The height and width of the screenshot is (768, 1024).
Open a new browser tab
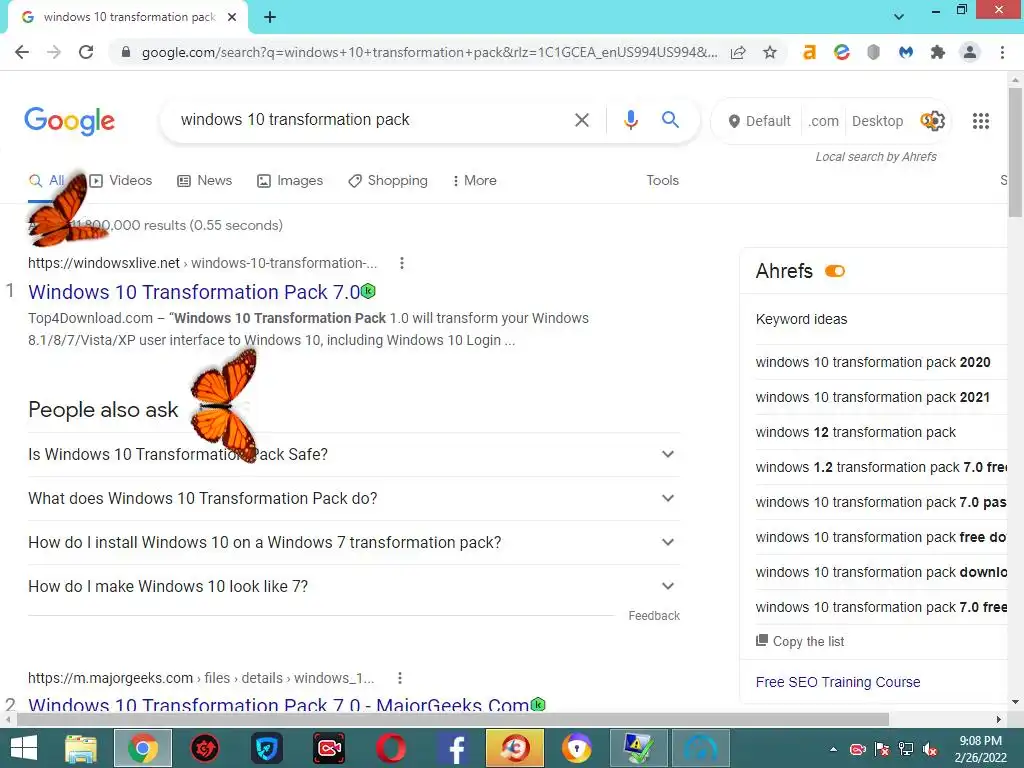point(270,18)
